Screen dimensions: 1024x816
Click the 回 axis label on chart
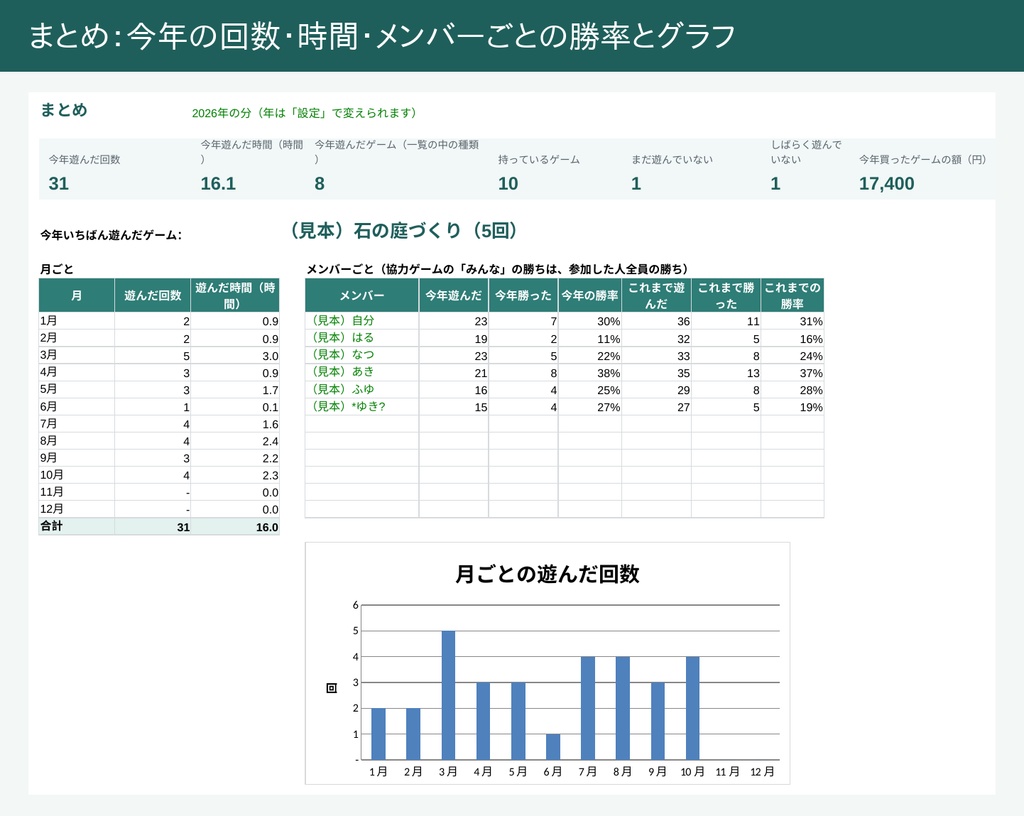331,688
